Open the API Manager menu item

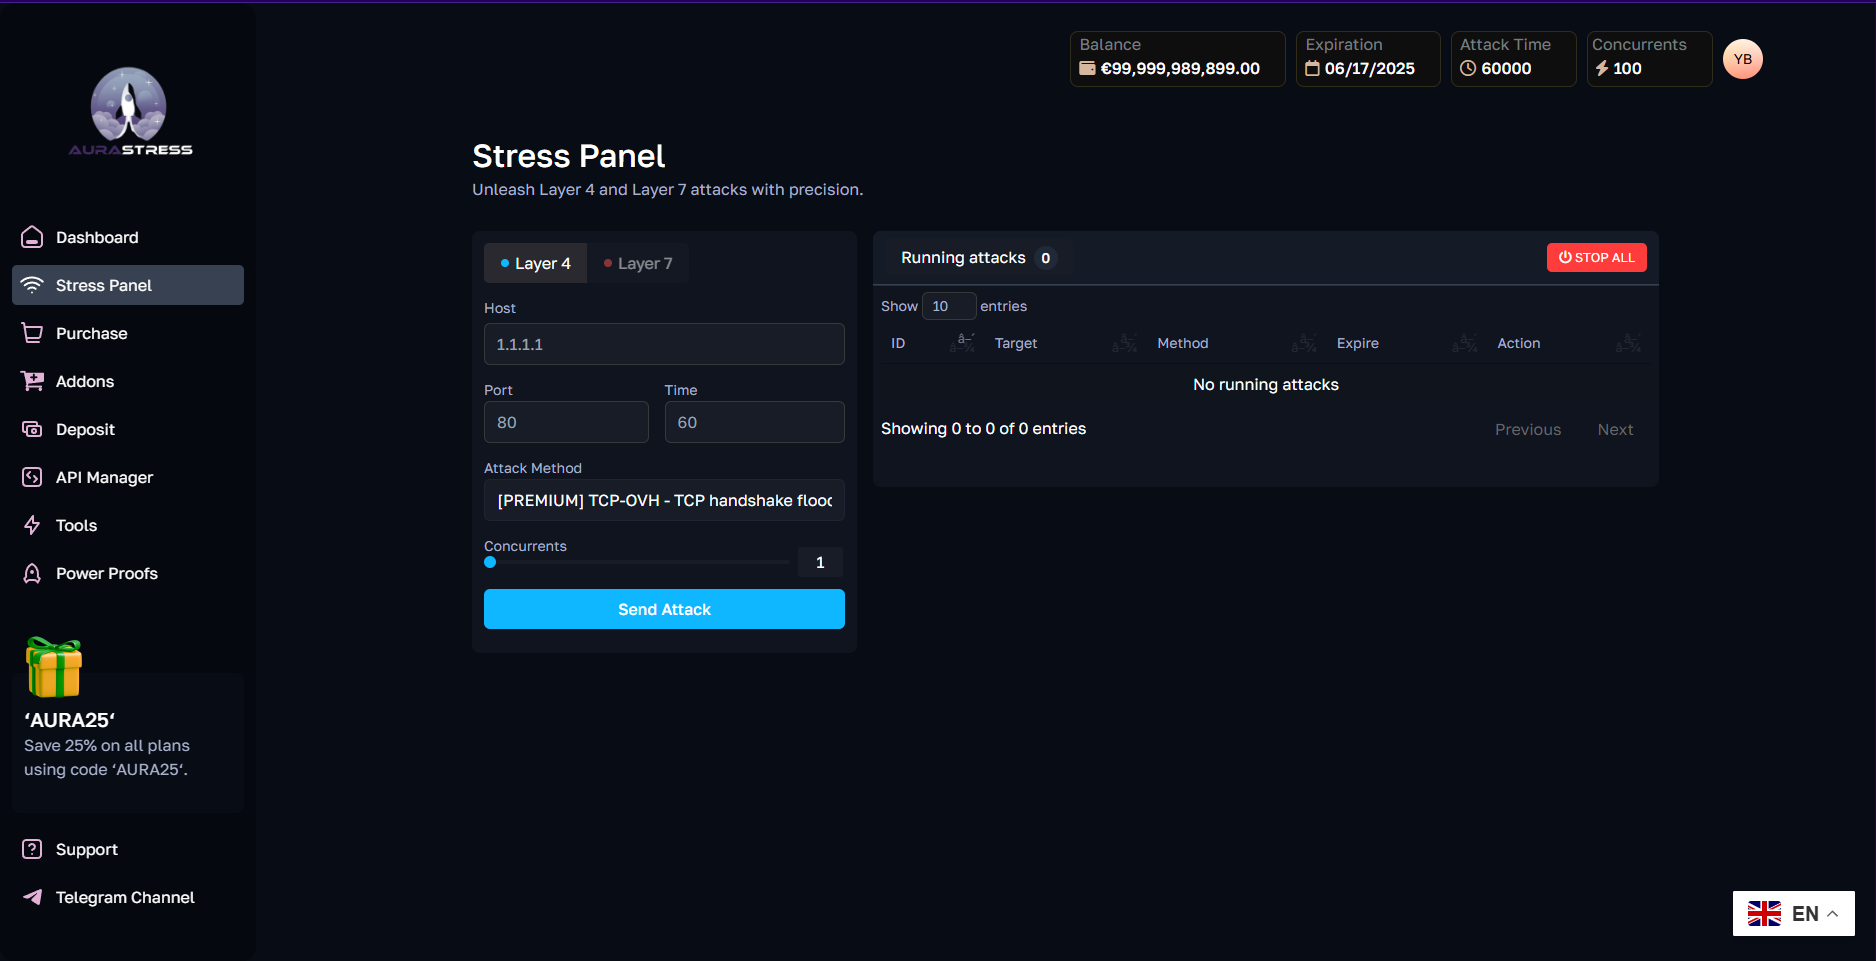pos(128,477)
